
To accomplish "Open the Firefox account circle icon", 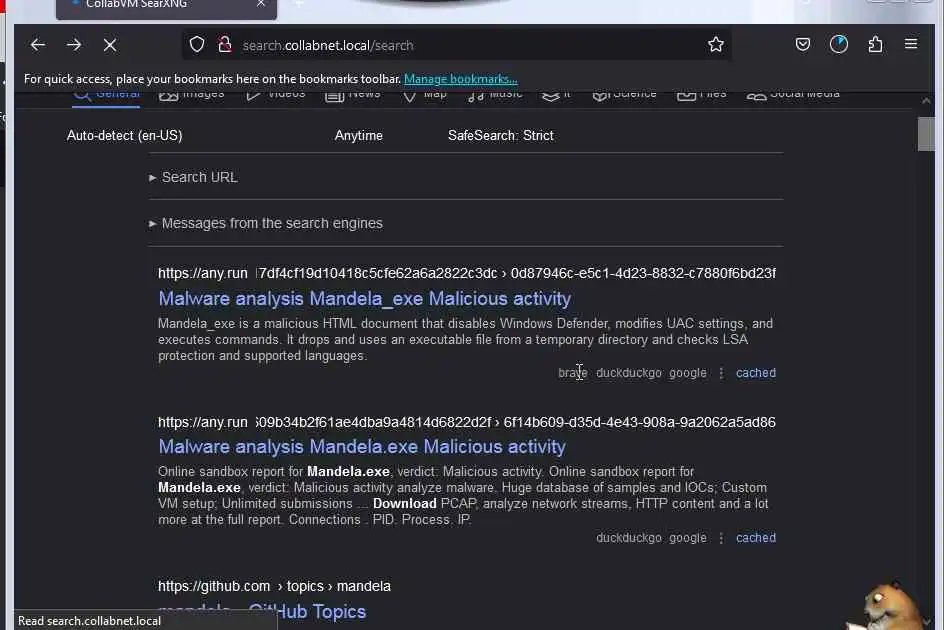I will (x=839, y=45).
